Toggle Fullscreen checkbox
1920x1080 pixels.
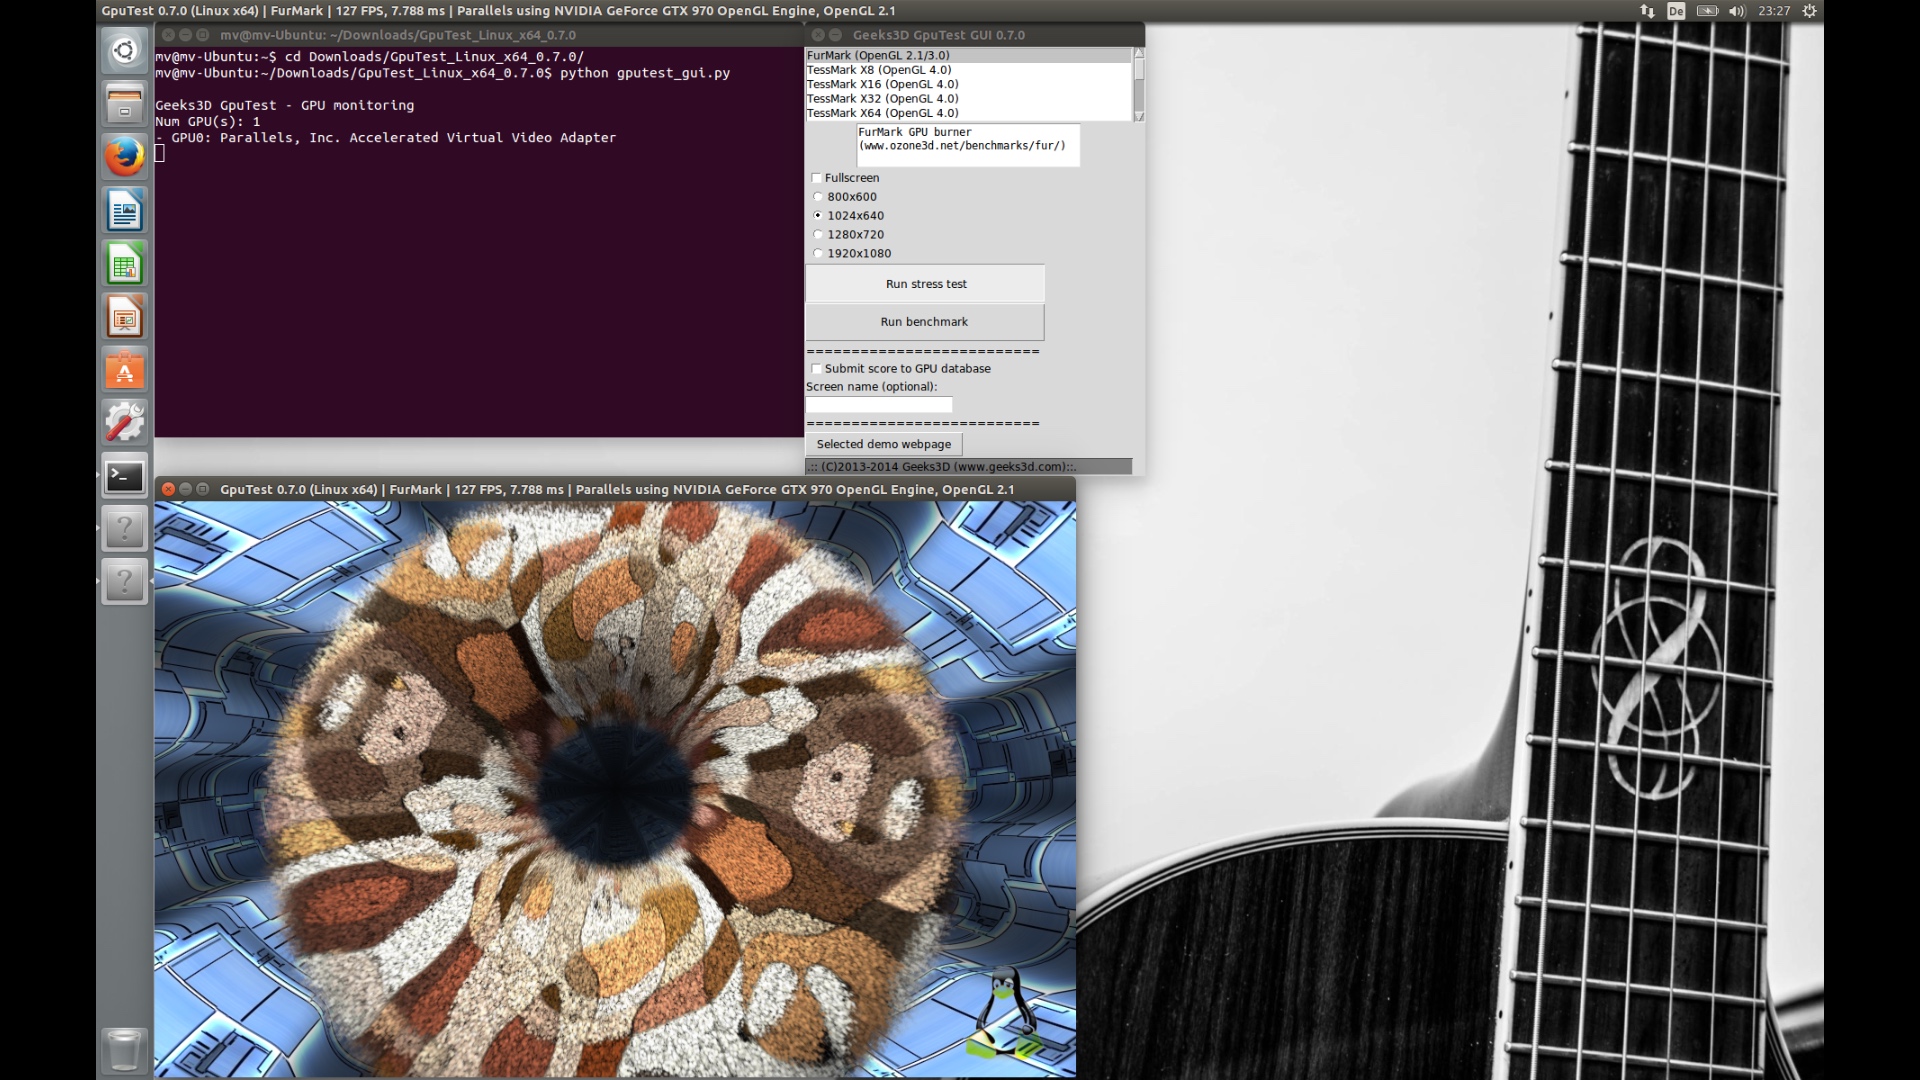point(816,178)
